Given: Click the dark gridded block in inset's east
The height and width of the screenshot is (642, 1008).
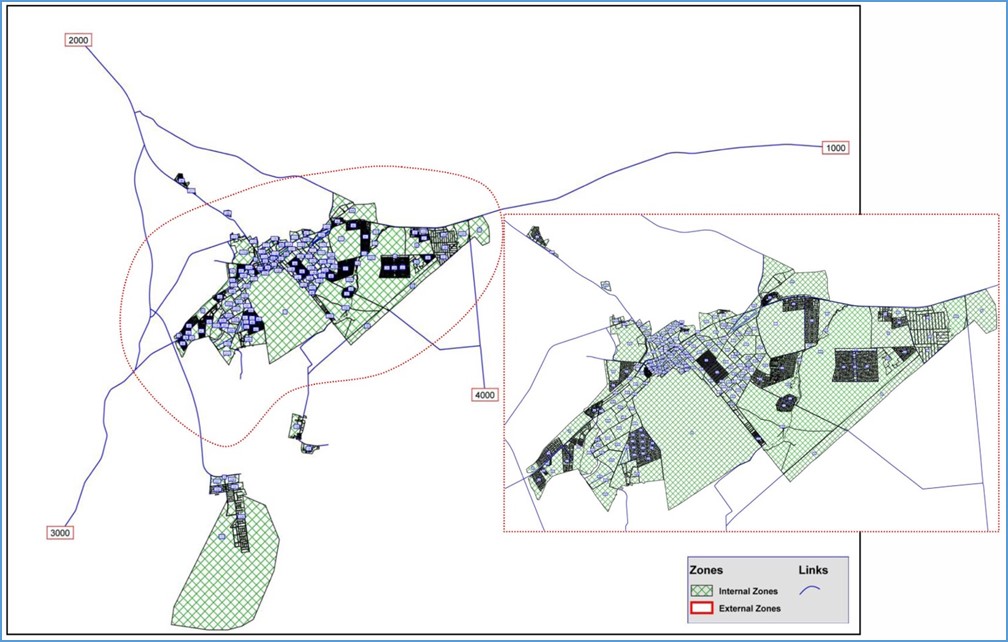Looking at the screenshot, I should [x=855, y=365].
